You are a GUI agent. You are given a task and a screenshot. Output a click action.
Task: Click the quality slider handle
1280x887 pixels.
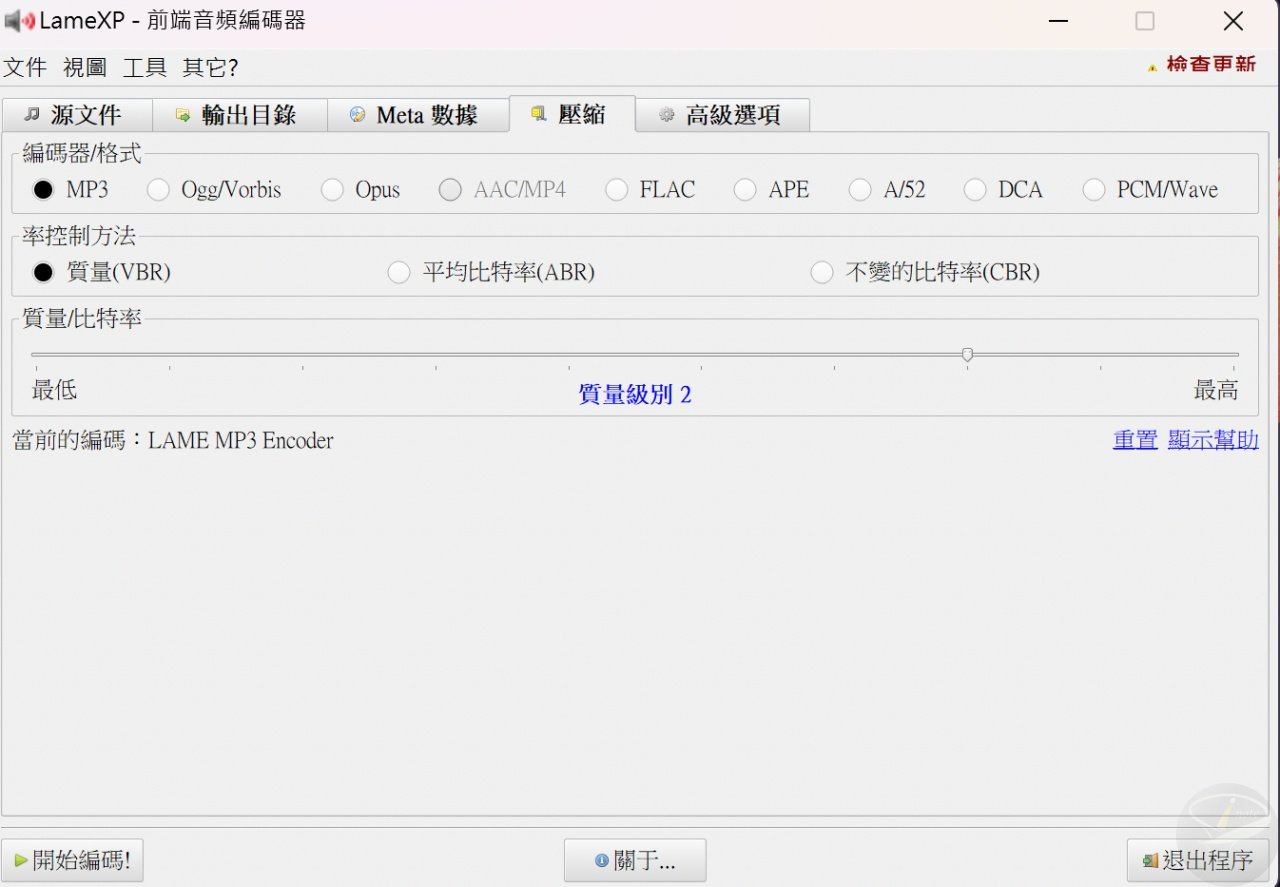(x=967, y=354)
